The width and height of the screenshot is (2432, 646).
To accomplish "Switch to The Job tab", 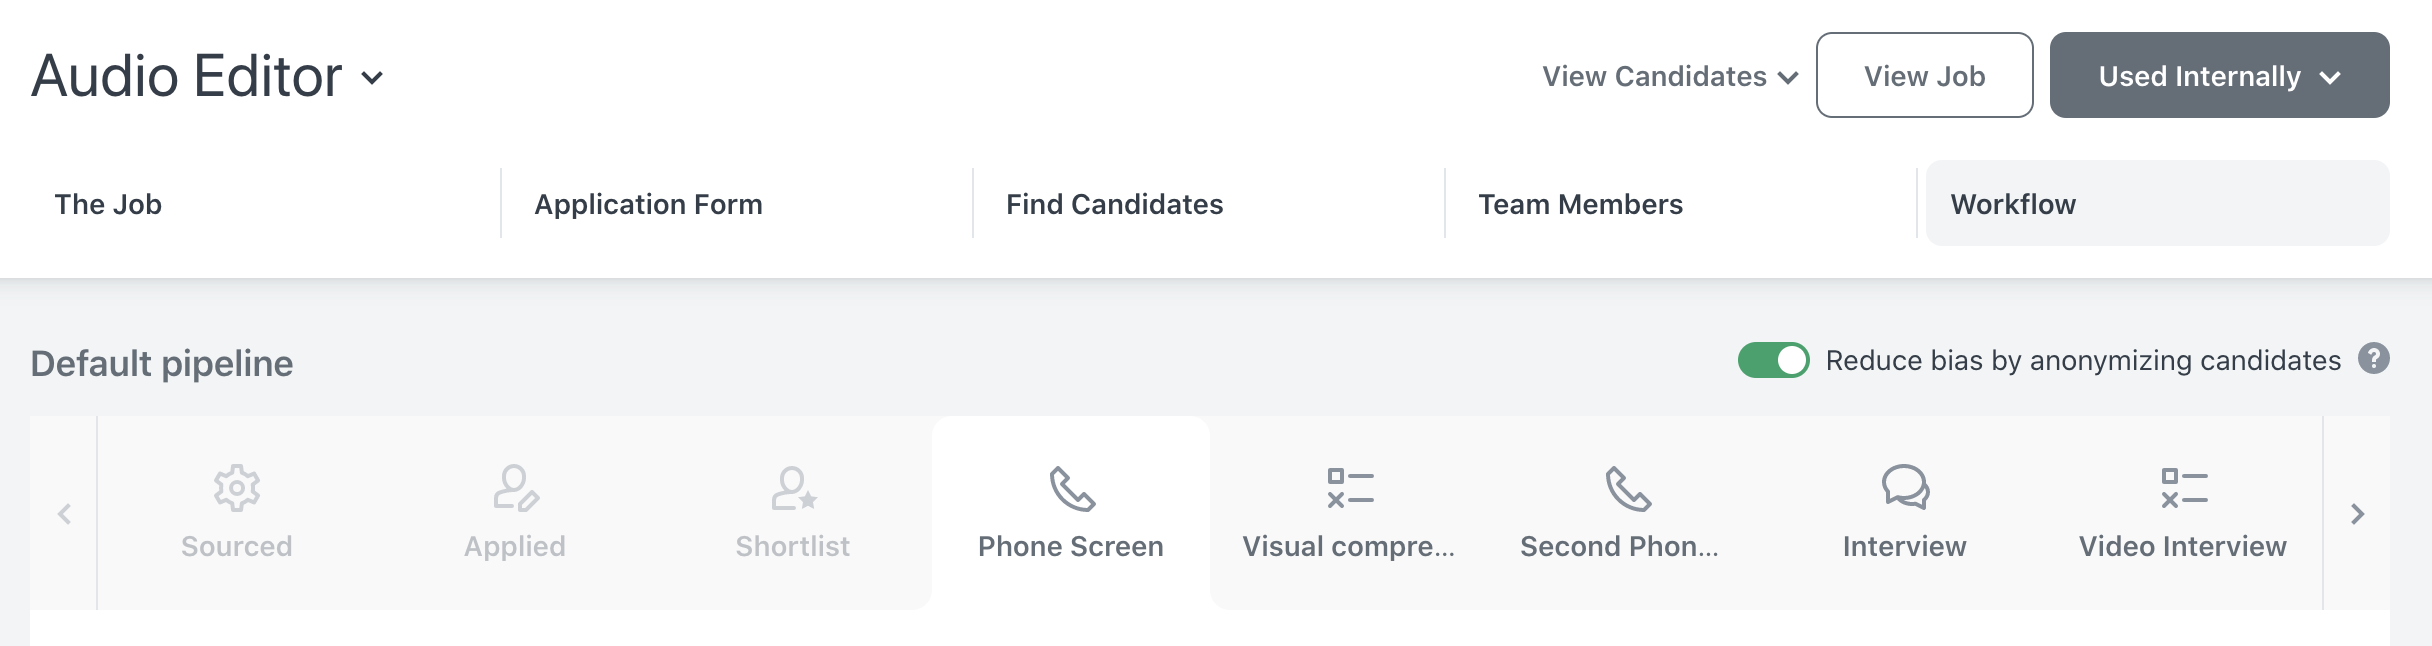I will [108, 204].
